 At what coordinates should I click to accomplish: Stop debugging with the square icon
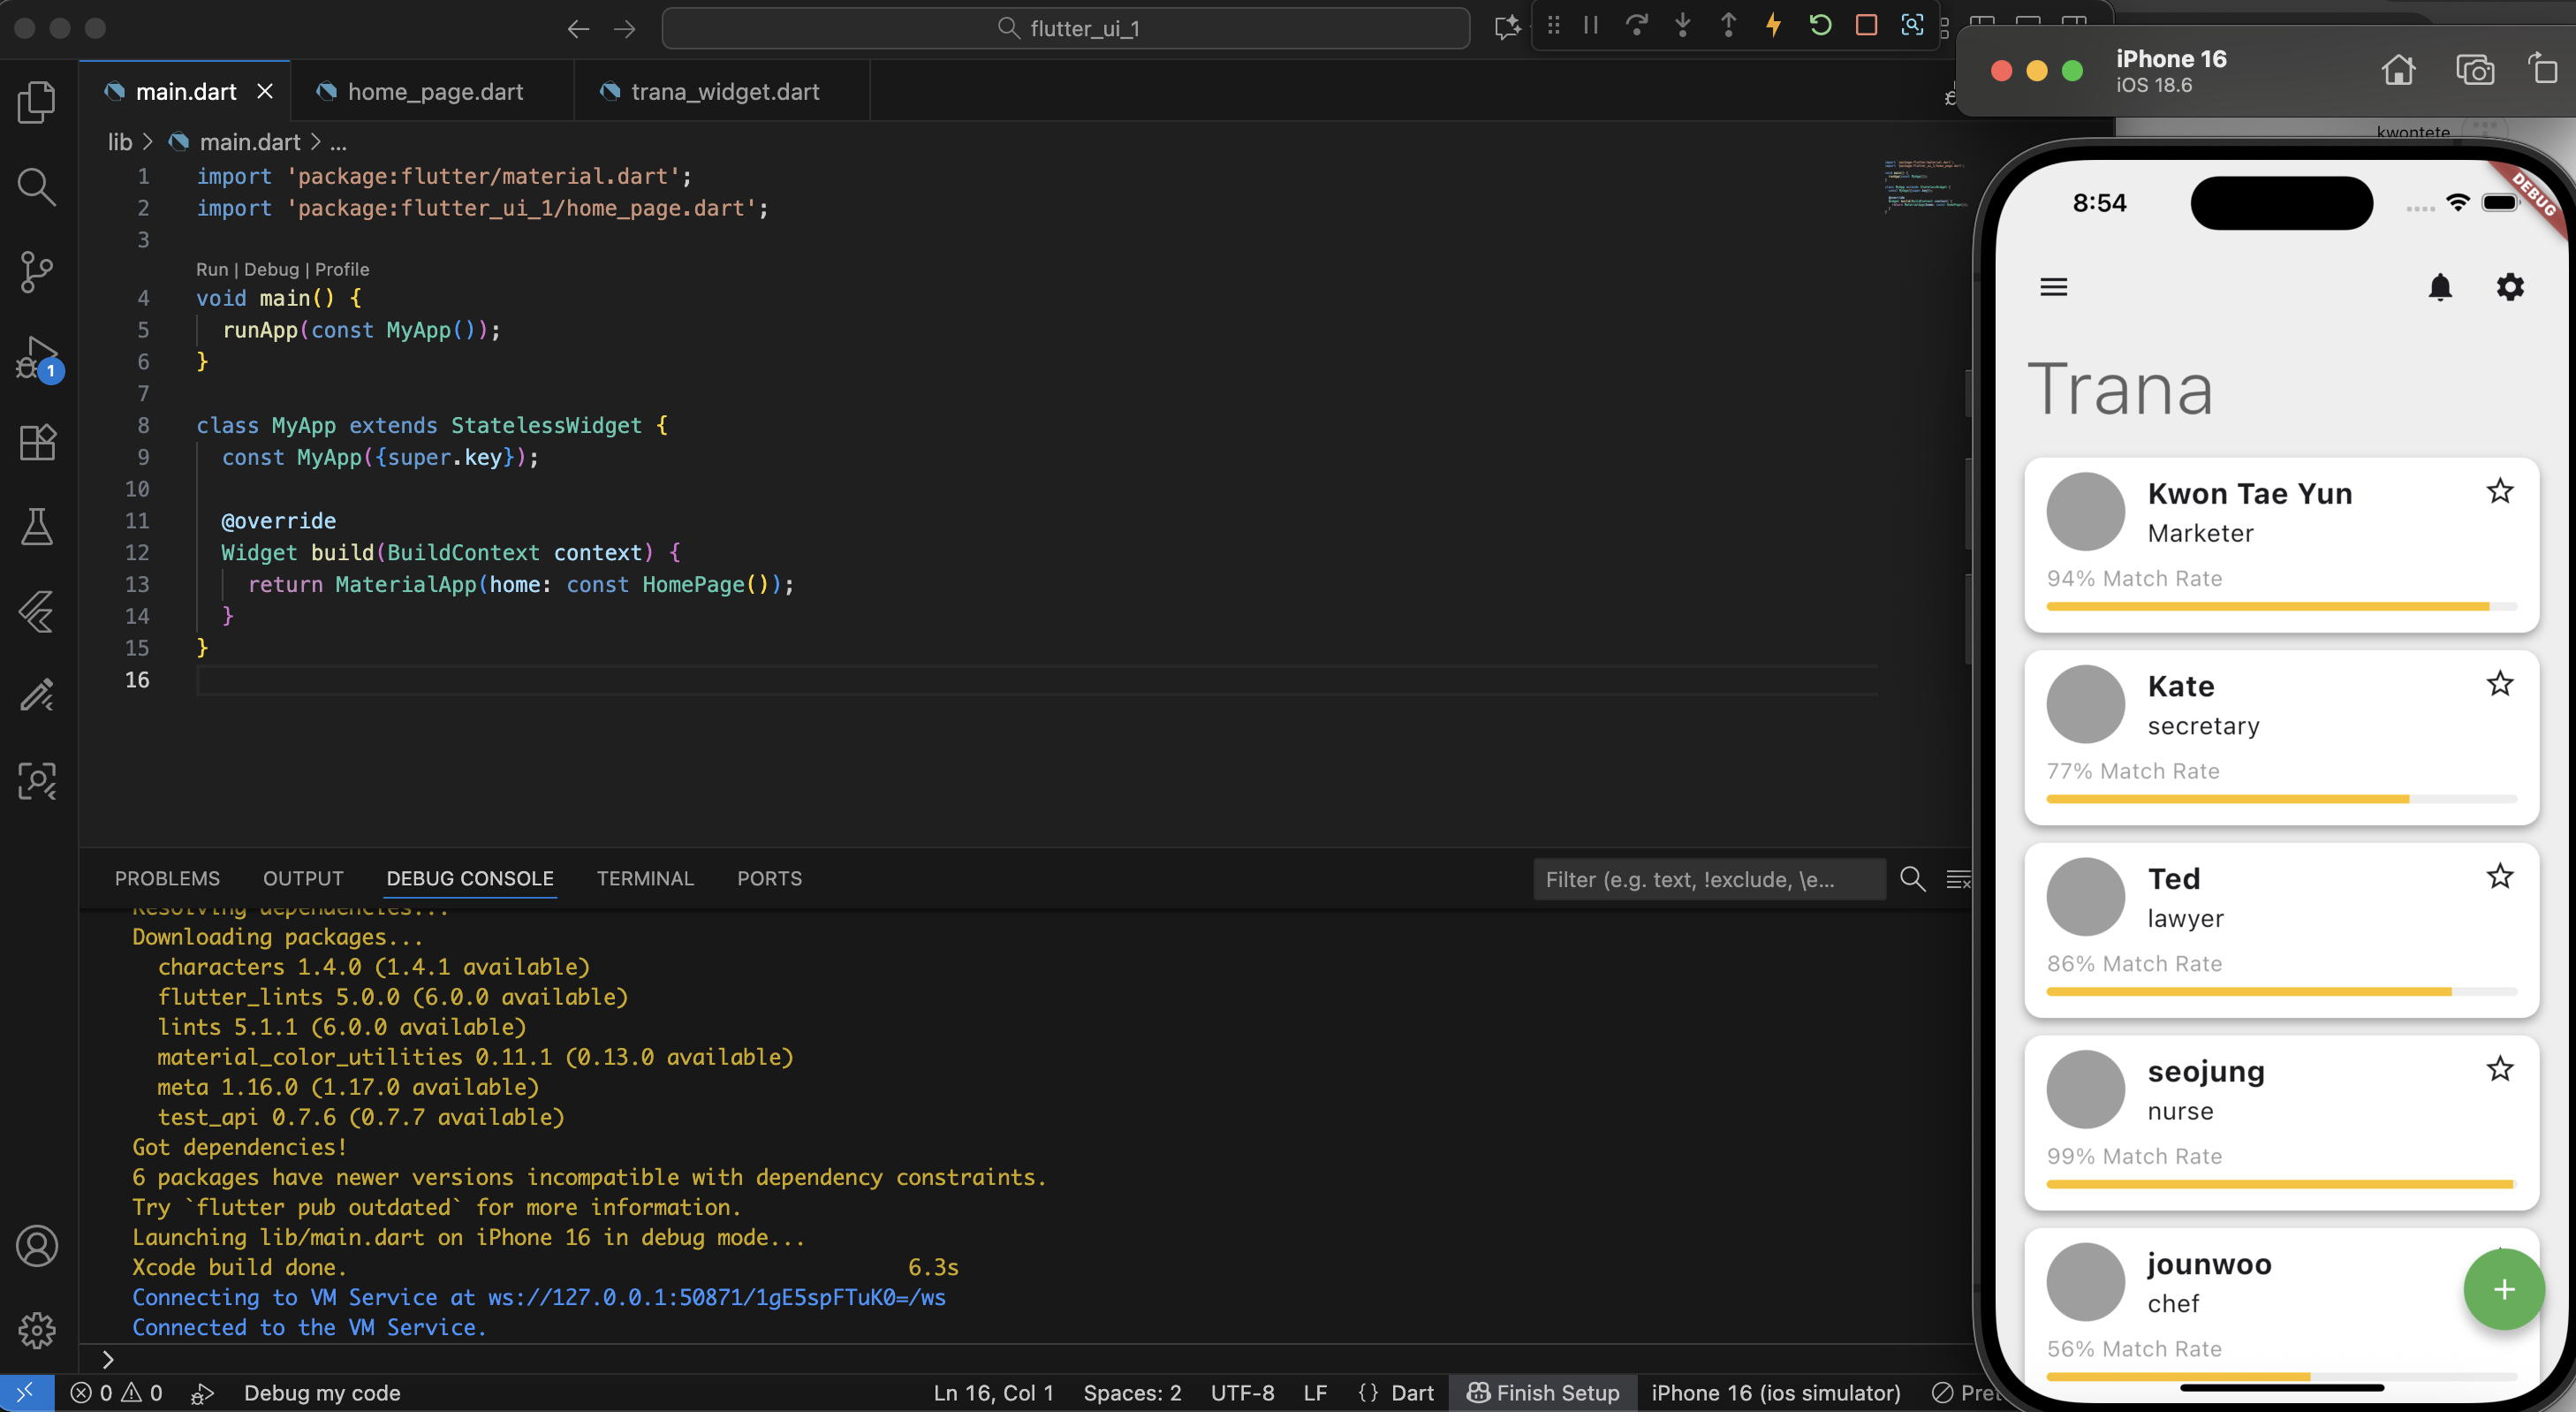click(1866, 25)
